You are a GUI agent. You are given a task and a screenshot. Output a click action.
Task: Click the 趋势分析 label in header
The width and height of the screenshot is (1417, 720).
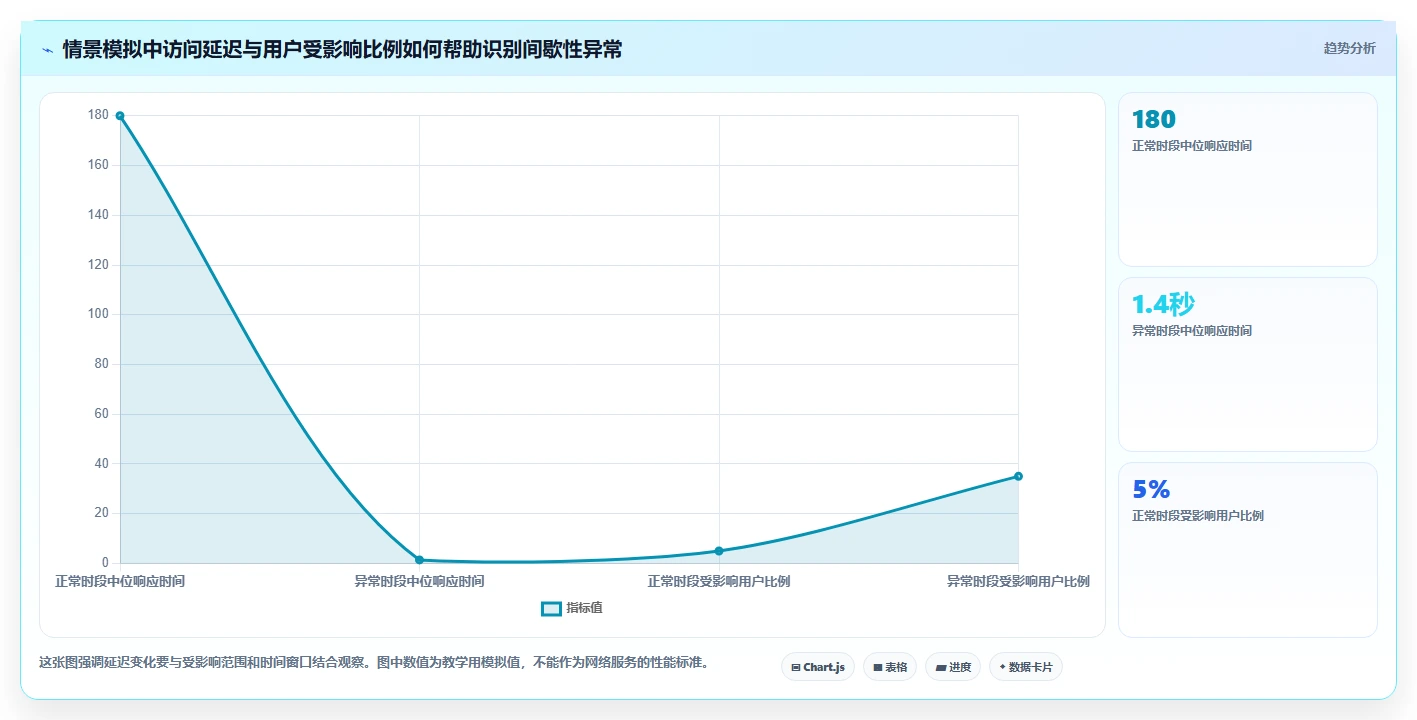pos(1349,48)
